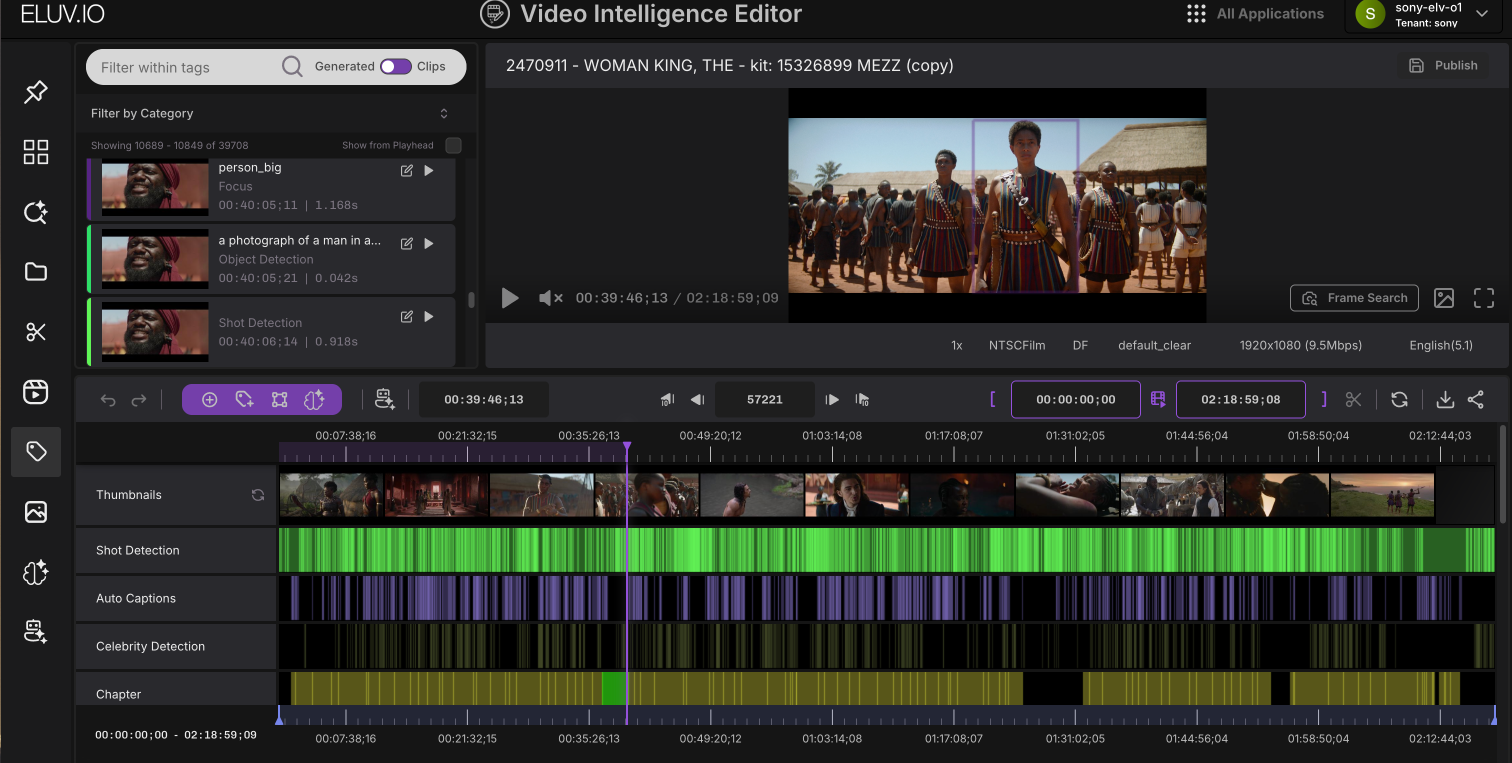
Task: Select the scissors icon in the left sidebar
Action: (x=36, y=332)
